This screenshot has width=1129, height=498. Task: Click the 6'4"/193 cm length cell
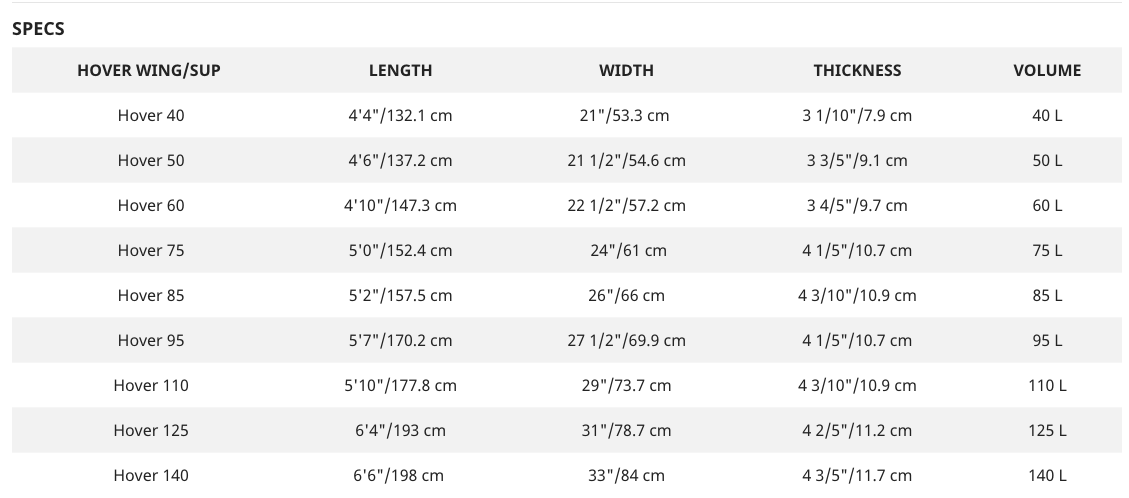pos(400,430)
